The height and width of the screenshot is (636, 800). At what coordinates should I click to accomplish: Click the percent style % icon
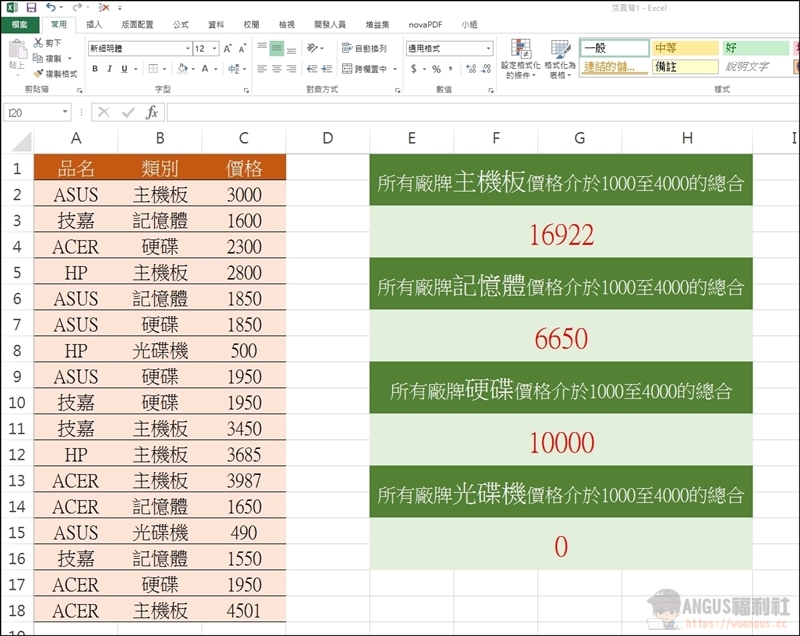pos(436,69)
